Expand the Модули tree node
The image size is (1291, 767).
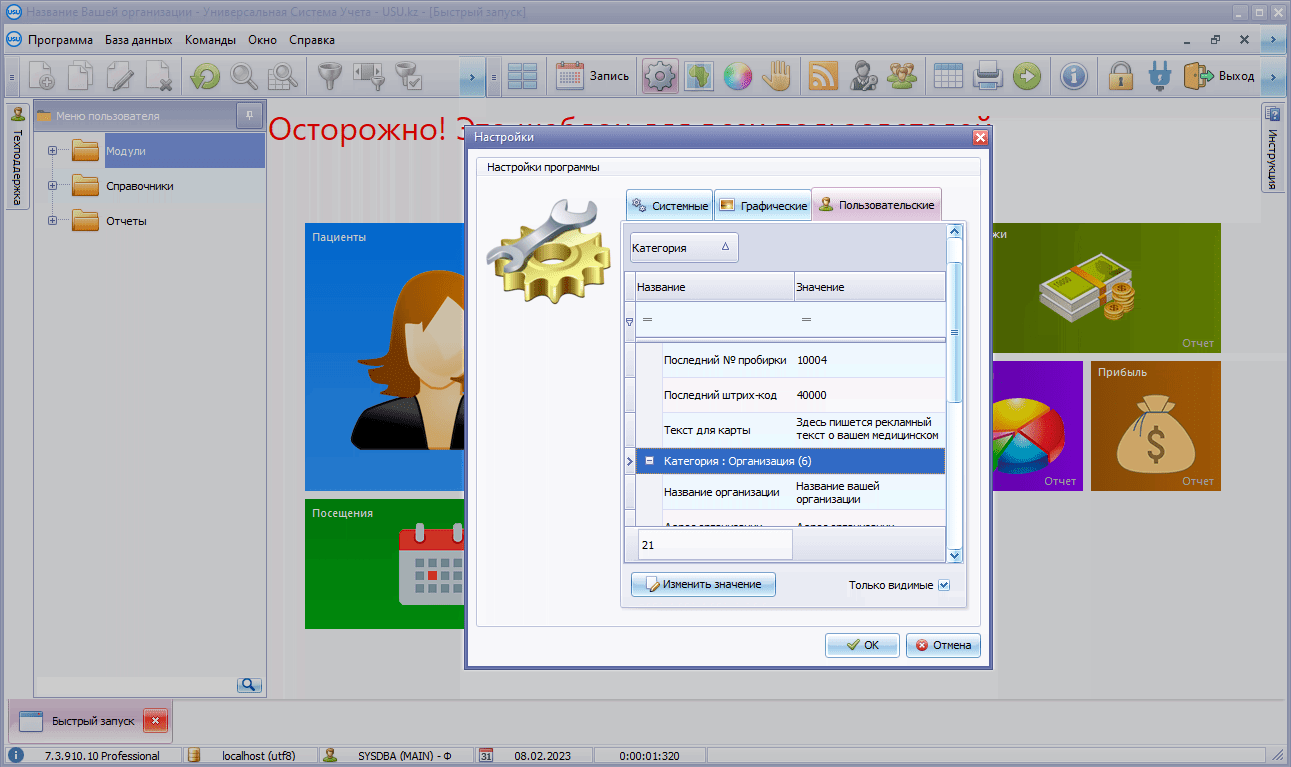pos(53,151)
